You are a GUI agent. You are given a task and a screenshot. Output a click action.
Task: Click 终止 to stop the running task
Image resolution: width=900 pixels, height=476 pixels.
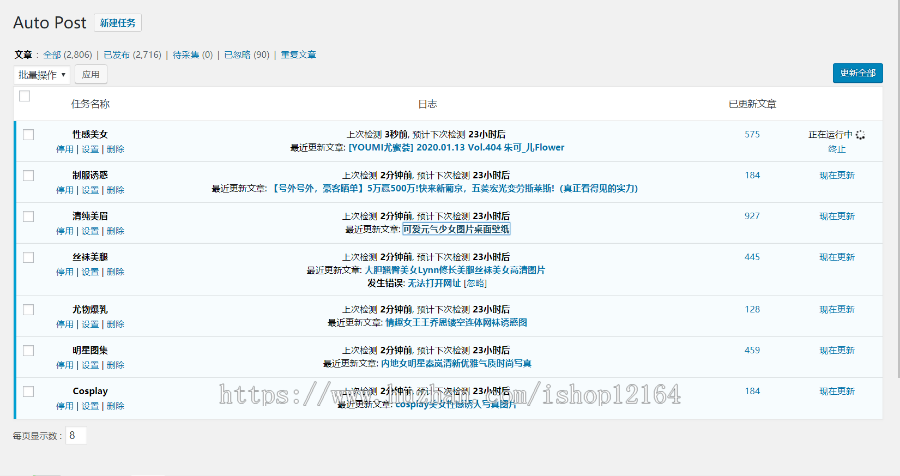(836, 149)
